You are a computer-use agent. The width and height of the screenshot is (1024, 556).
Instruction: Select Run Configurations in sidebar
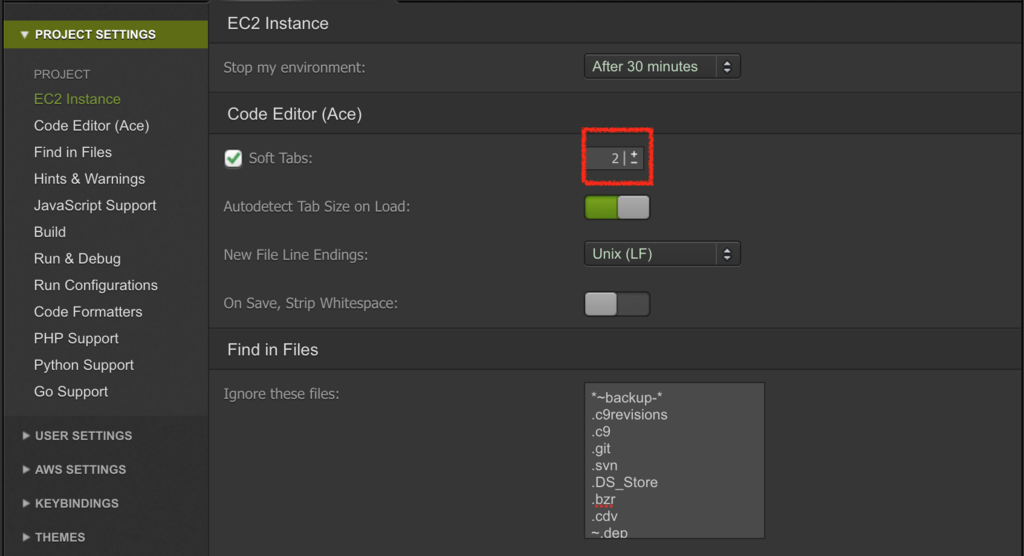95,286
